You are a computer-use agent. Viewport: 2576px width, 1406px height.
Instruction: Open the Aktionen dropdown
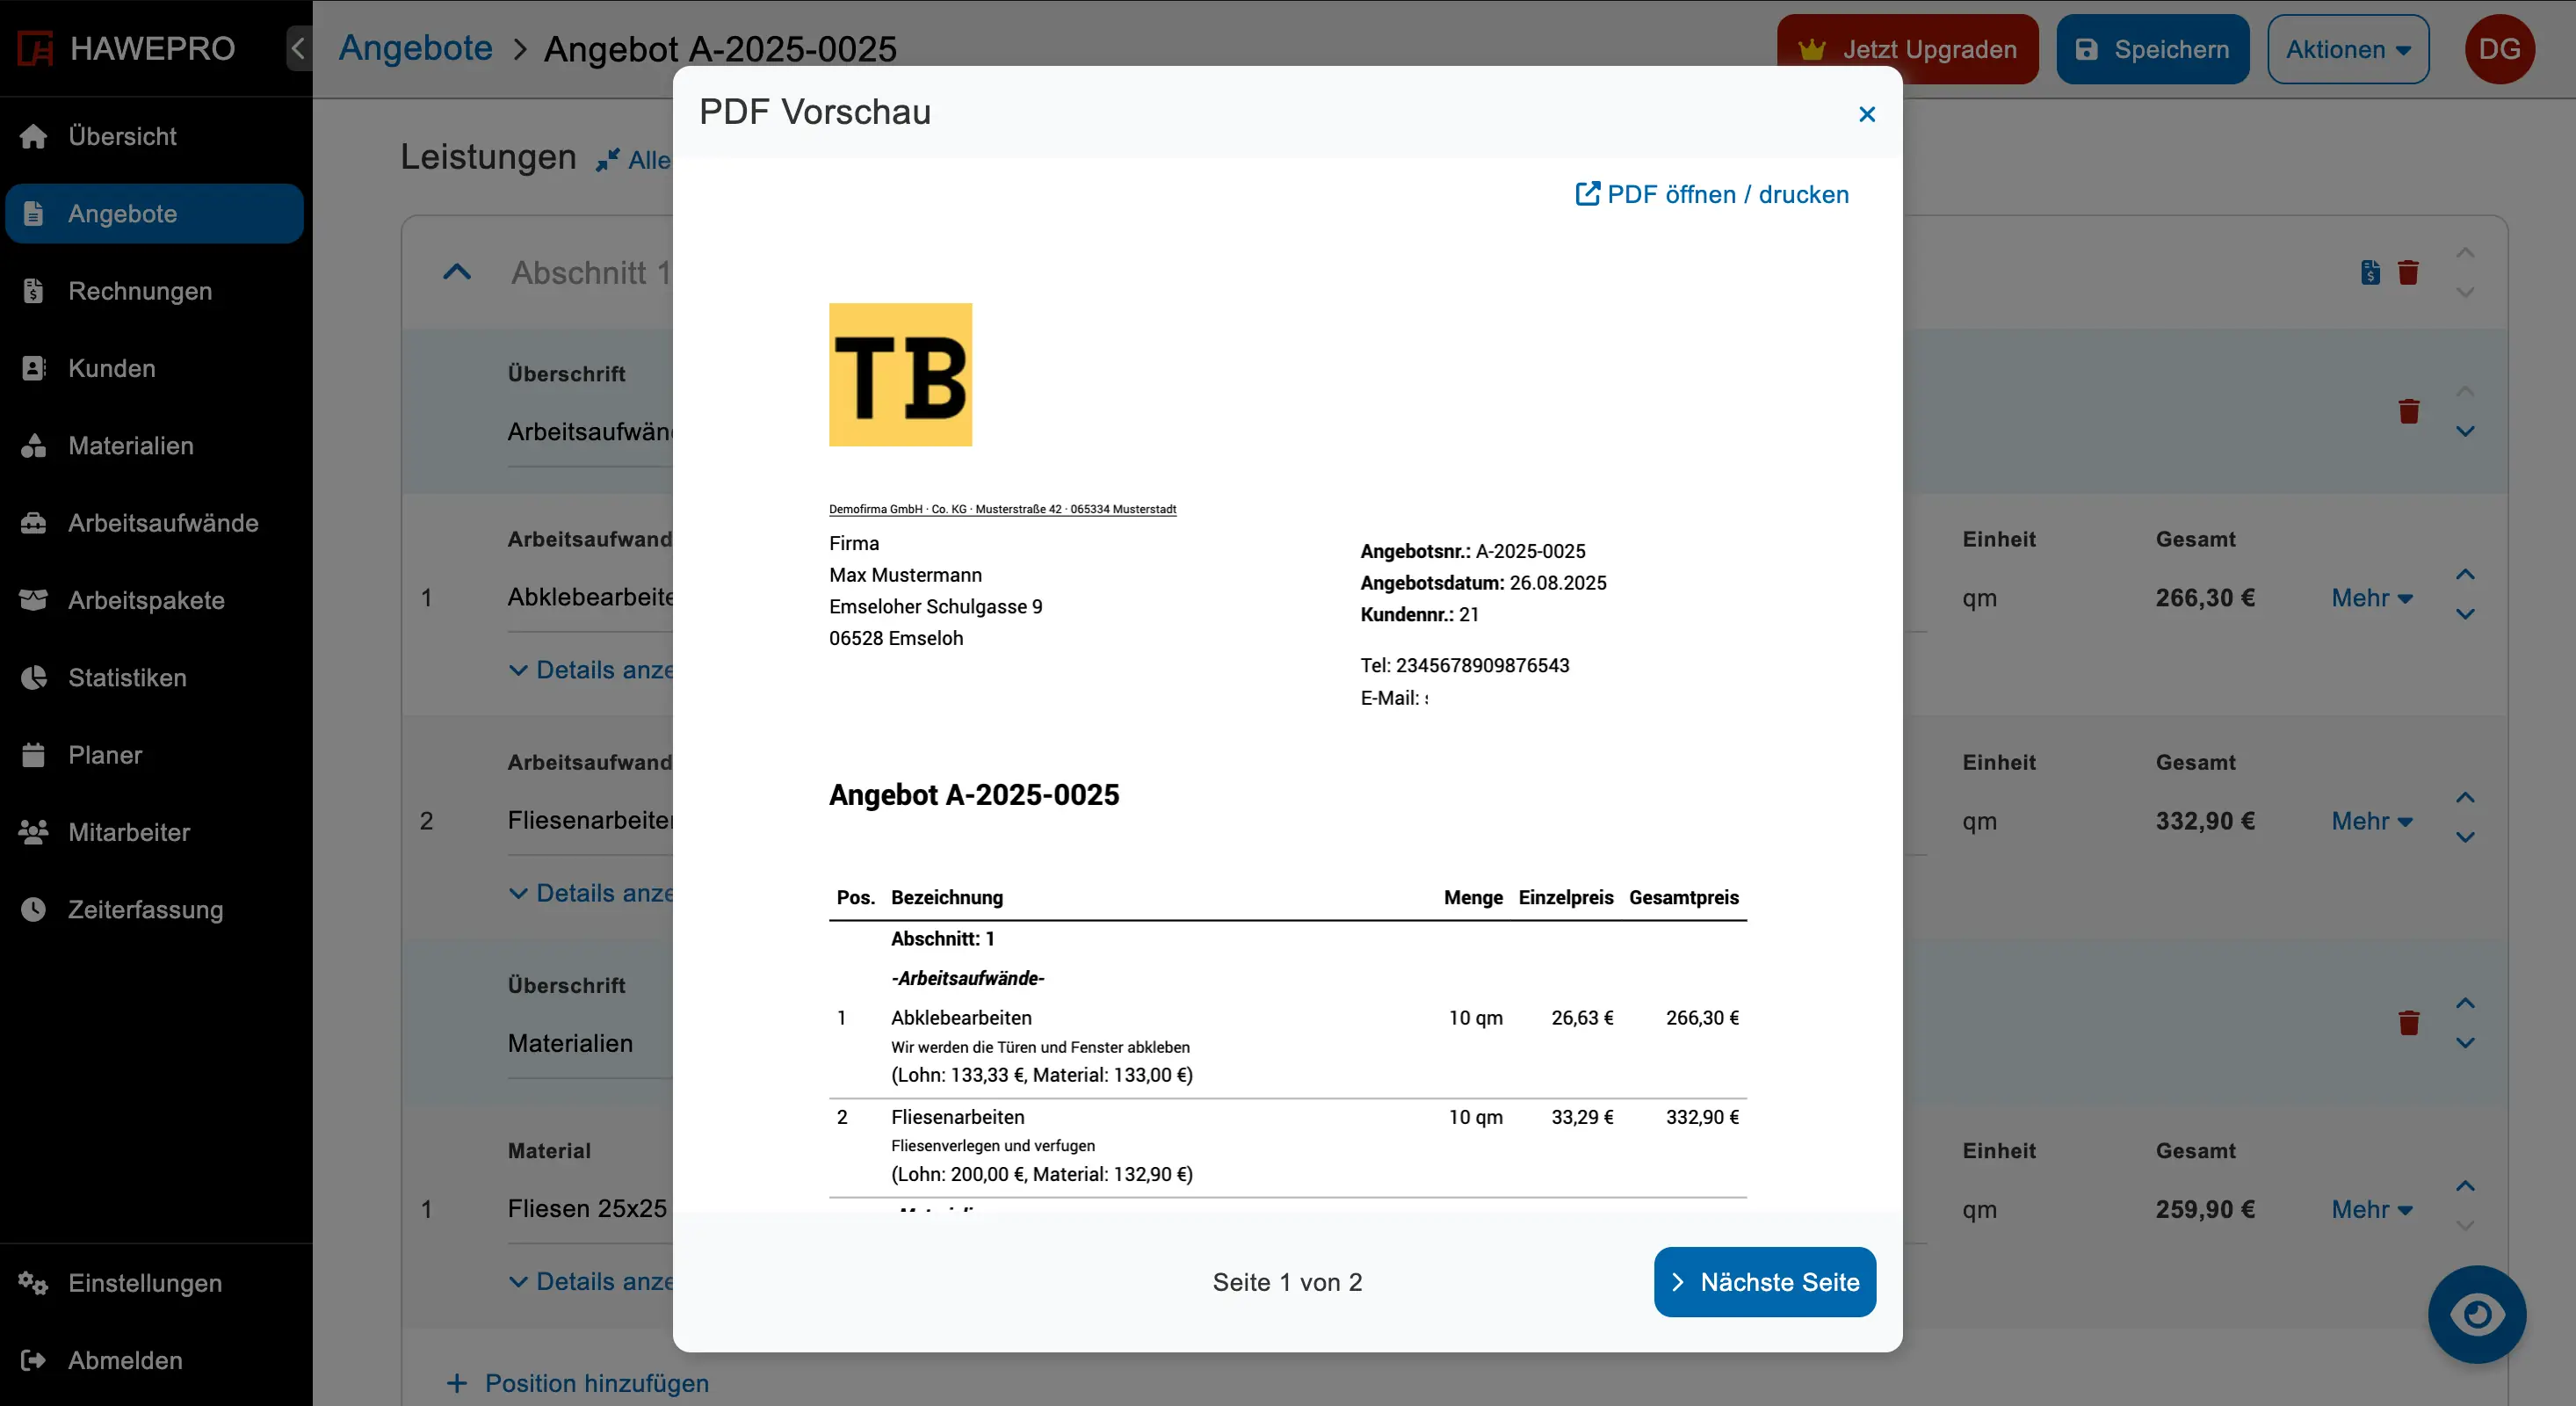point(2348,49)
